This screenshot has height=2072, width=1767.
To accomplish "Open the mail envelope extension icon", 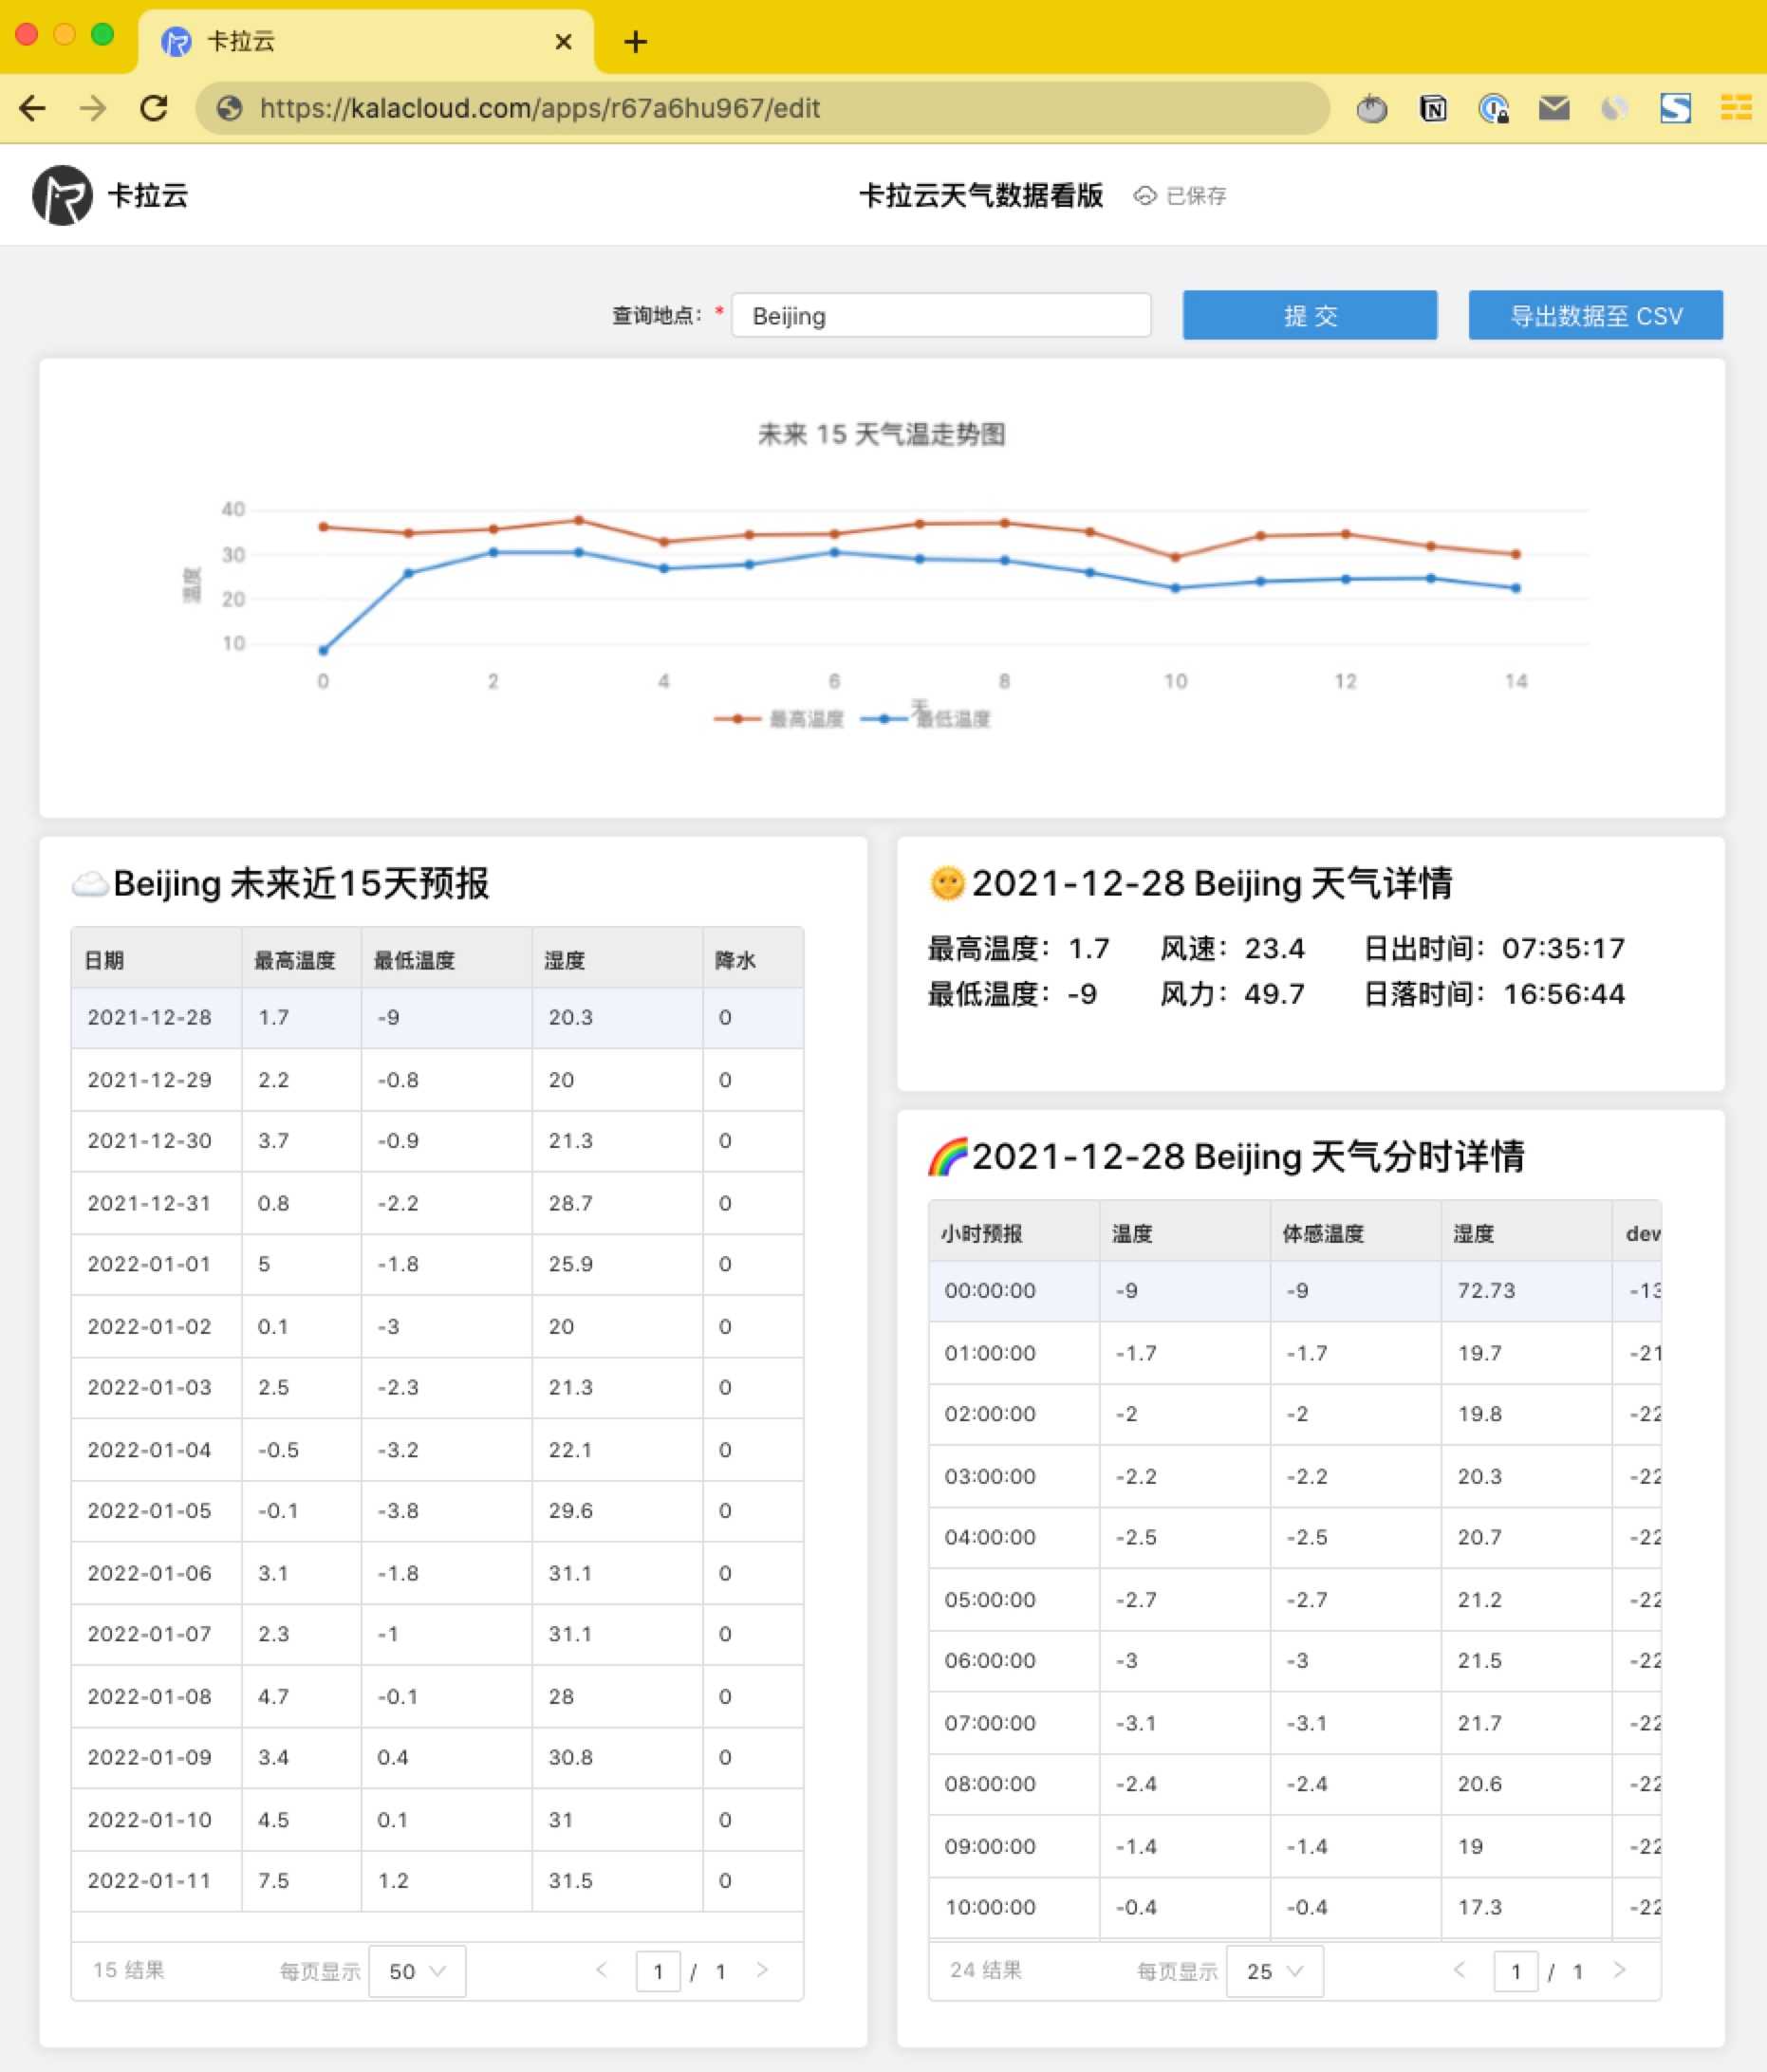I will (1554, 108).
